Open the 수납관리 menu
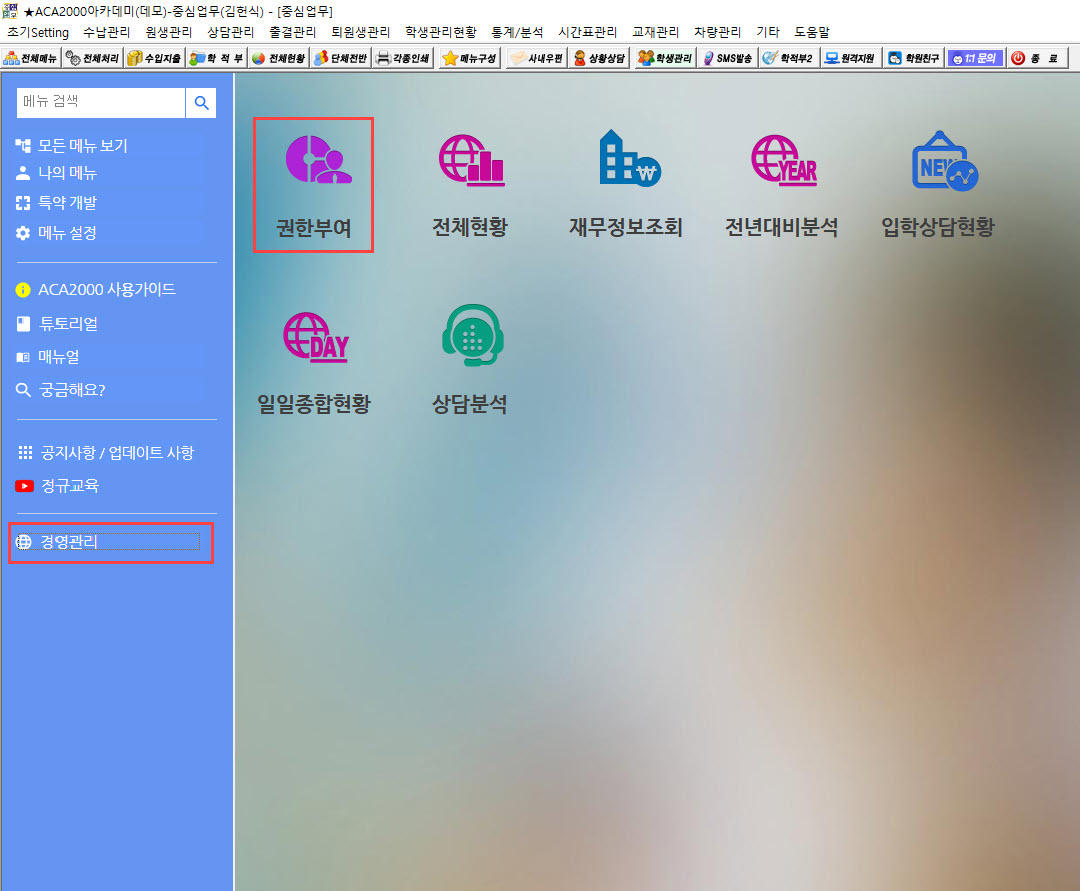The image size is (1080, 891). (107, 32)
